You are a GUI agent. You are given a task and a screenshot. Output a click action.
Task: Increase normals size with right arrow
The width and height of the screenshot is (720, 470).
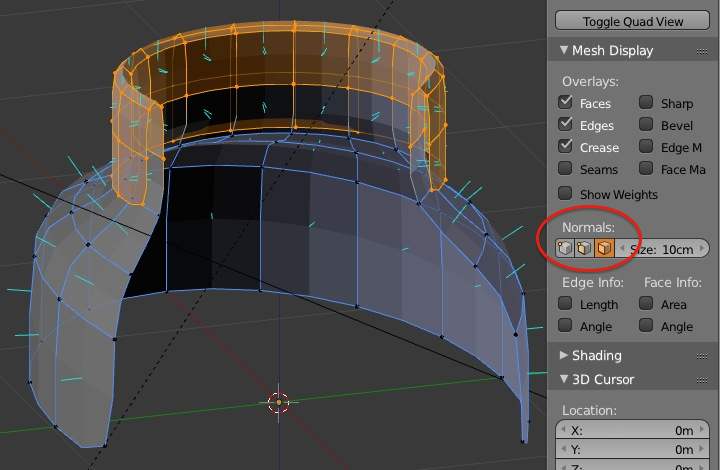click(702, 249)
